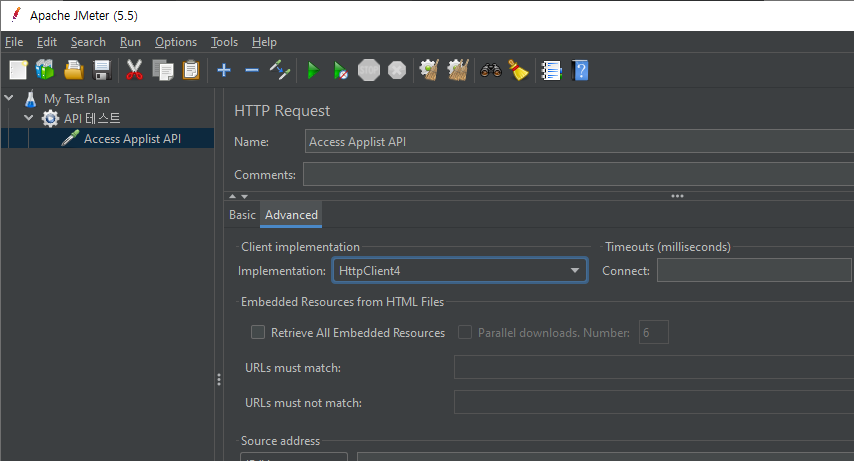Click the Comments input field
The height and width of the screenshot is (461, 854).
pos(578,174)
